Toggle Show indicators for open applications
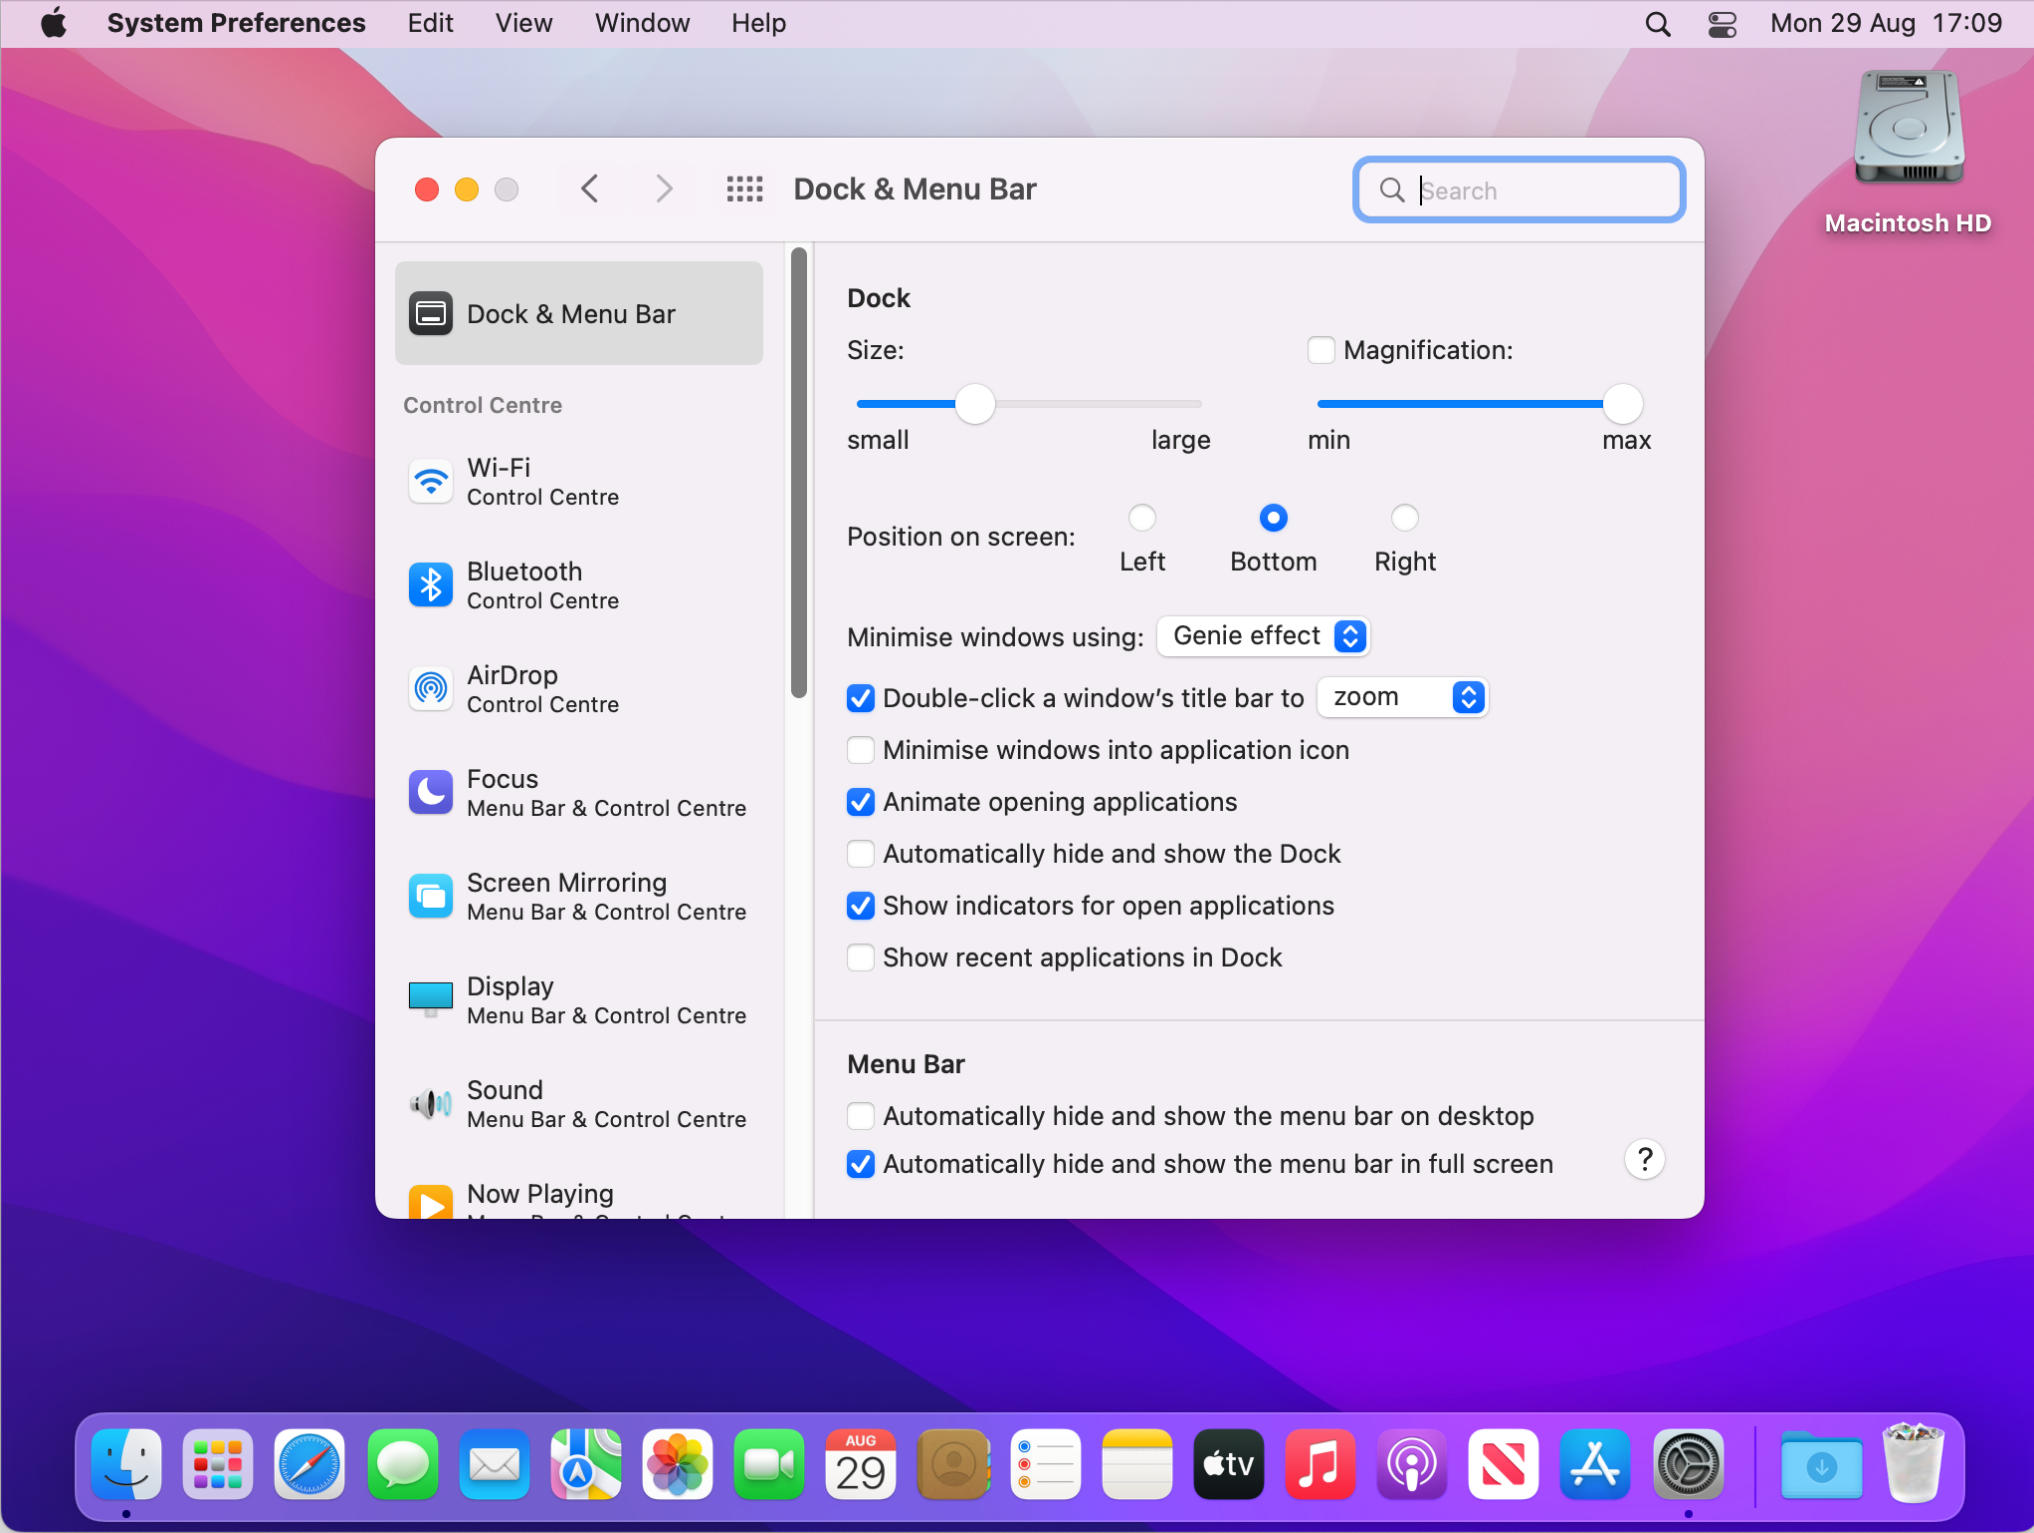2034x1533 pixels. pyautogui.click(x=861, y=906)
